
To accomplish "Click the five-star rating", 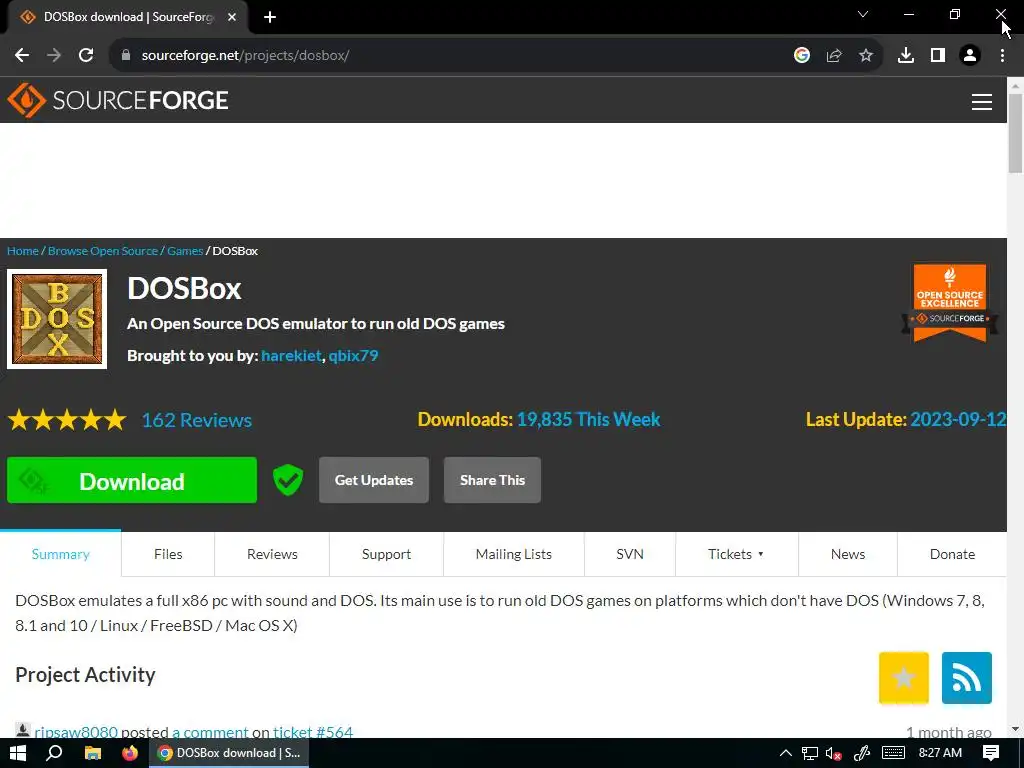I will coord(67,420).
